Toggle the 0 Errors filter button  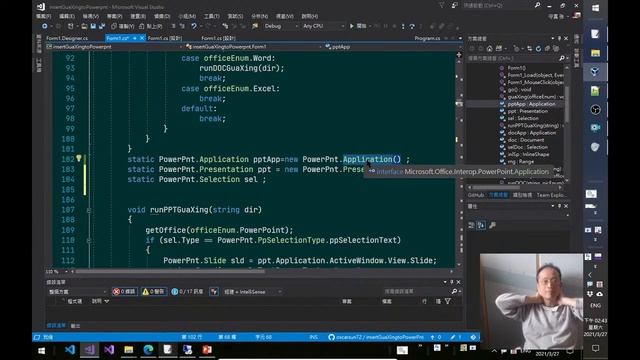pyautogui.click(x=124, y=291)
